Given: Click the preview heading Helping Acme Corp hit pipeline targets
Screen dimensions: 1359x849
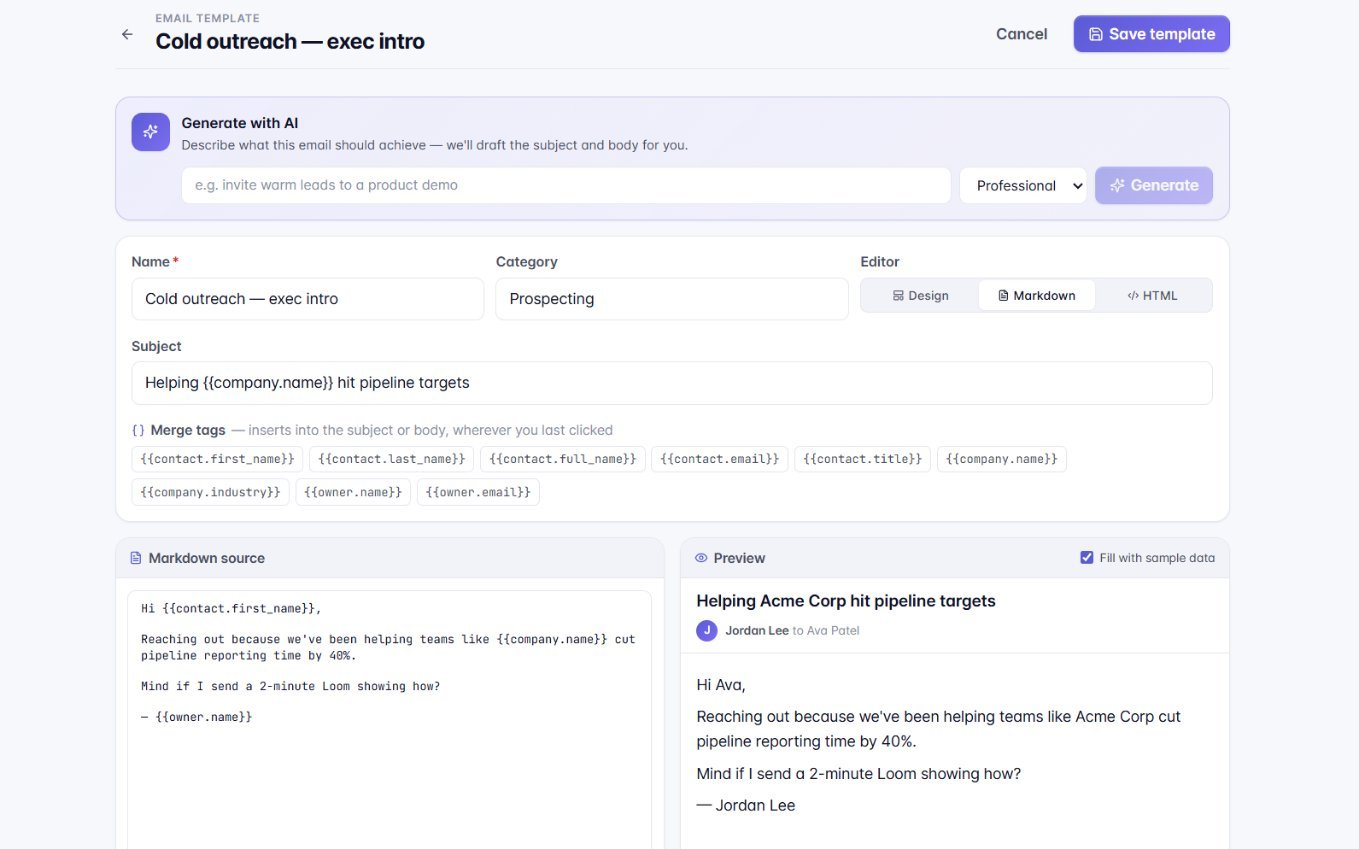Looking at the screenshot, I should click(x=846, y=601).
